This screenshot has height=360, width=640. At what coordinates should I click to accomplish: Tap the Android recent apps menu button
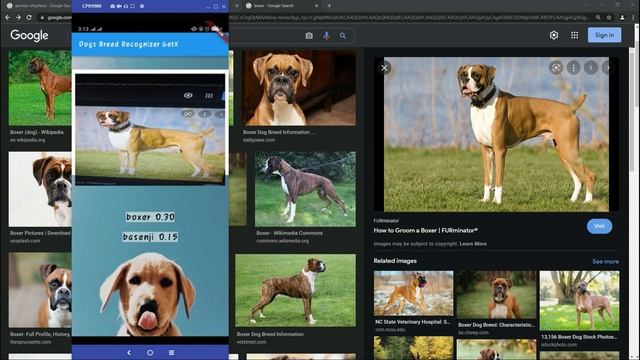171,352
